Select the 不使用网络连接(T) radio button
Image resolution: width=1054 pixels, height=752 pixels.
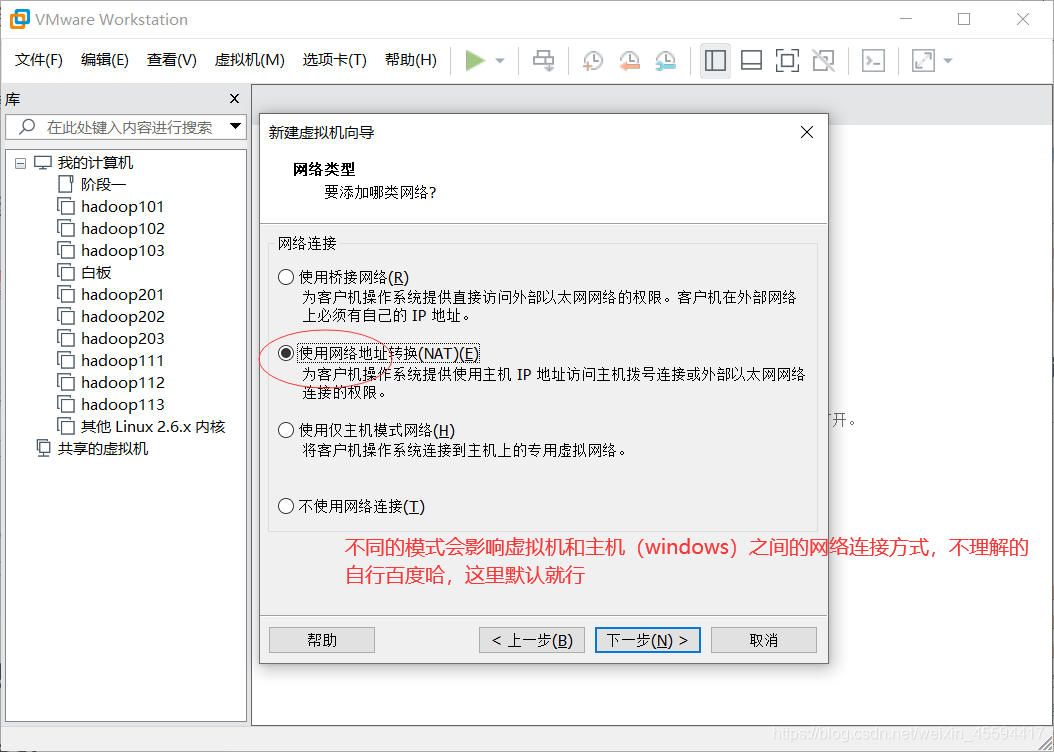tap(286, 506)
